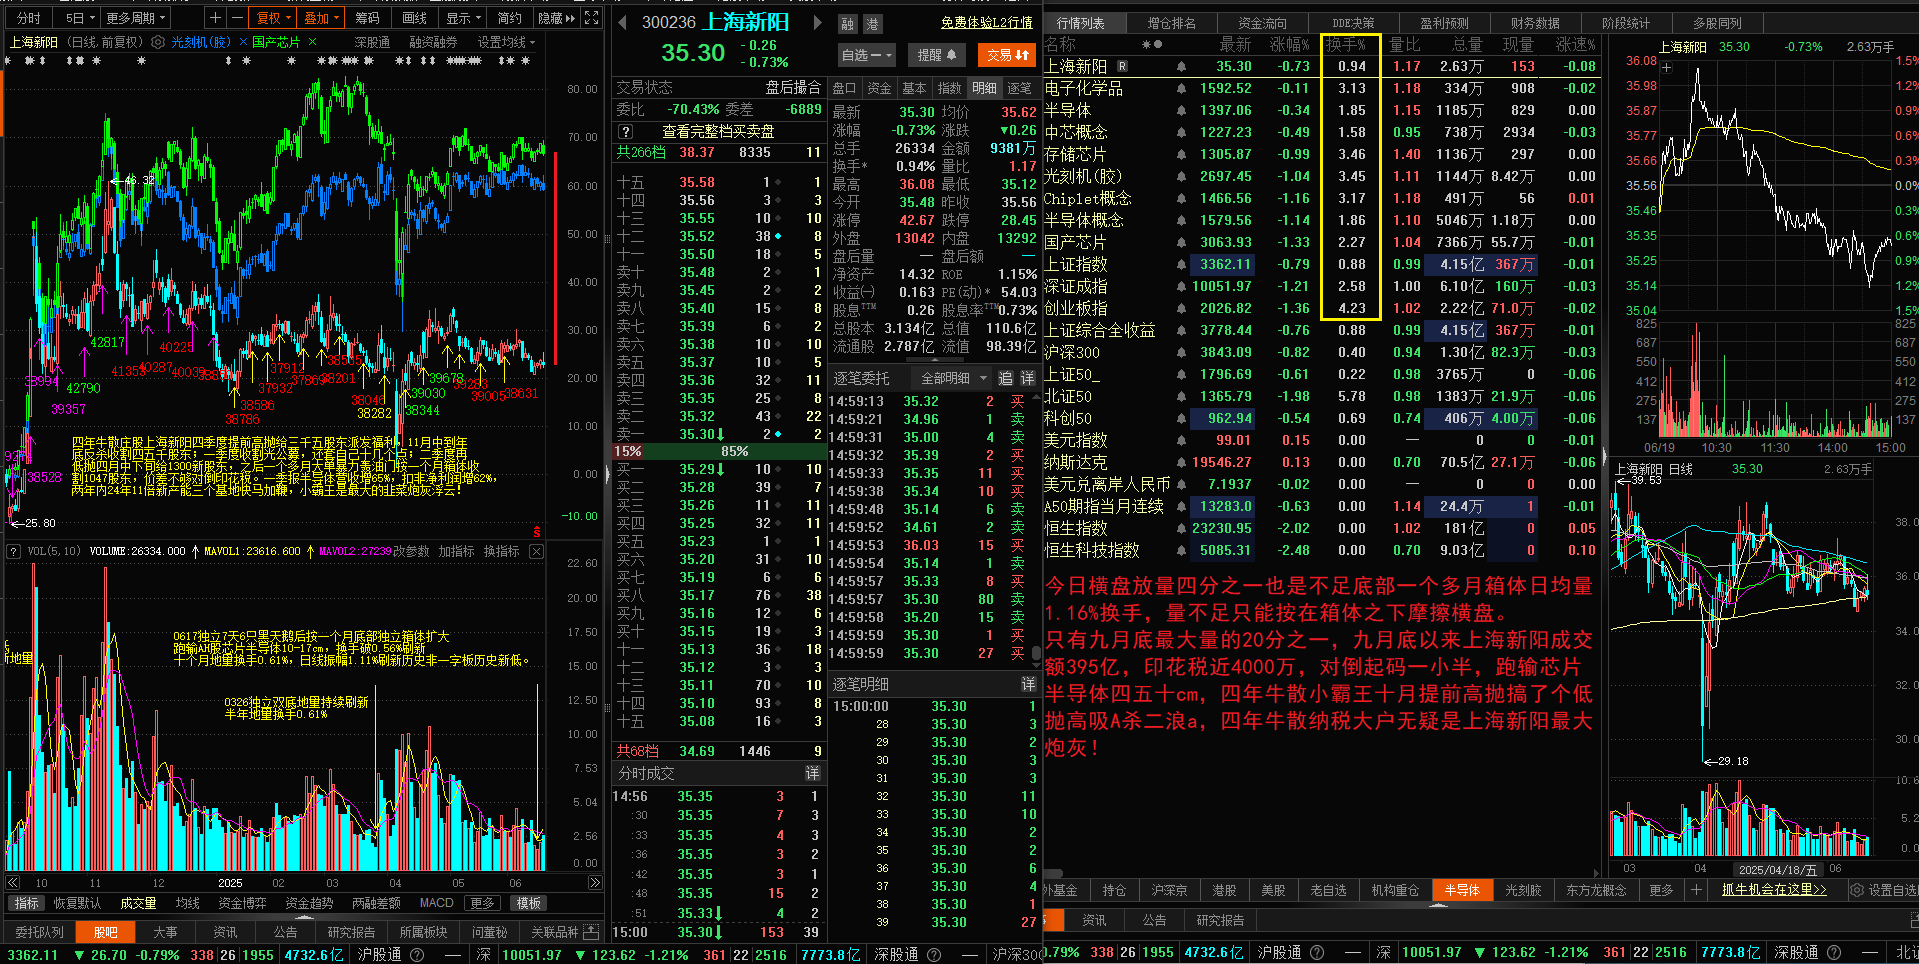The image size is (1919, 964).
Task: Add watchlist tab with plus icon
Action: coord(1696,890)
